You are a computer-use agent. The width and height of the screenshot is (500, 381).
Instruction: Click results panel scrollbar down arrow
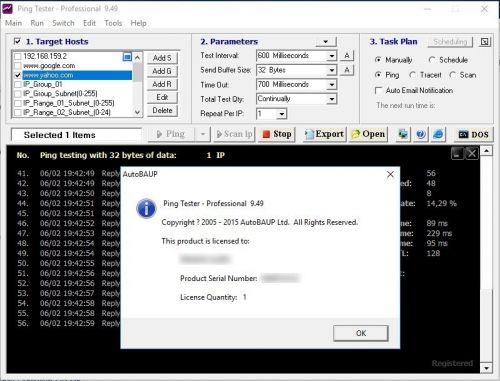click(x=487, y=368)
